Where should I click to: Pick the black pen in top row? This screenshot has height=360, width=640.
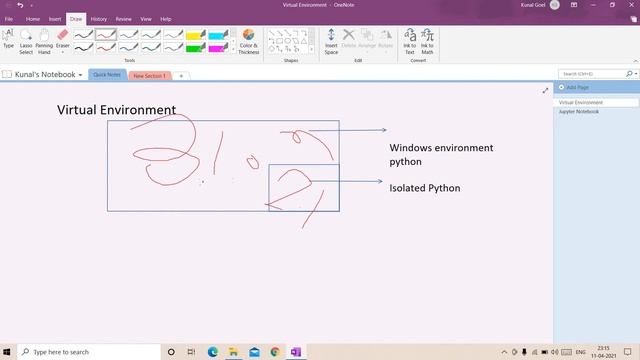pos(83,35)
